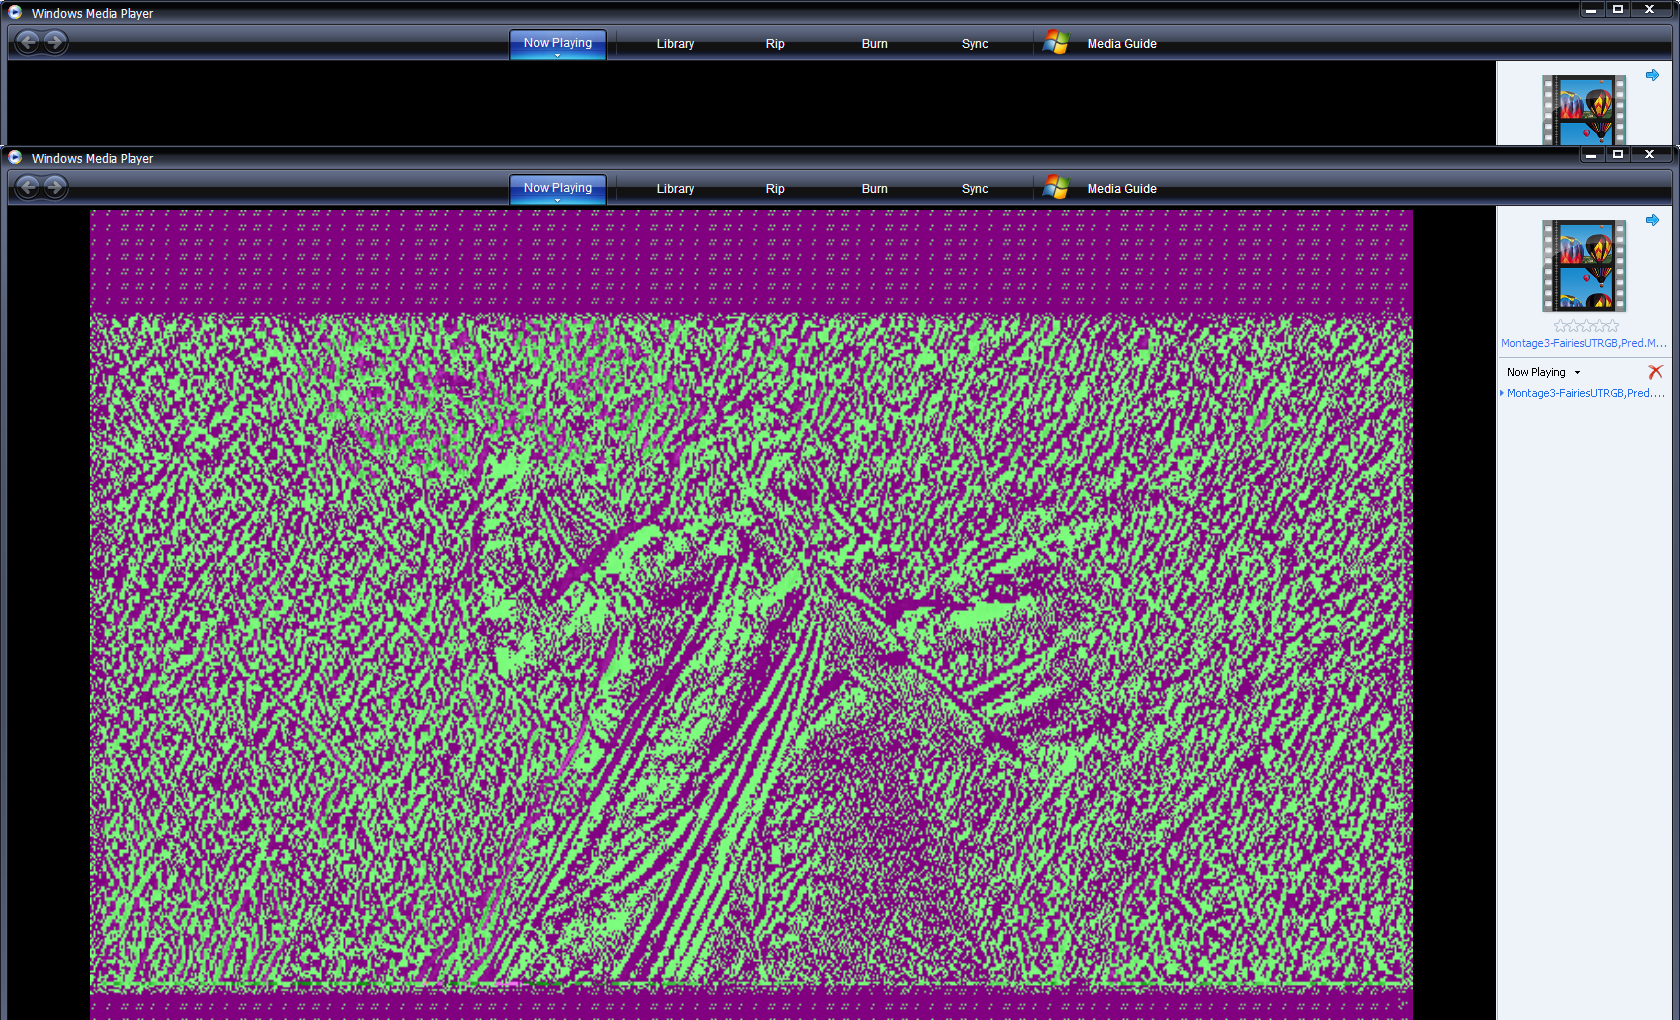Minimize the front Windows Media Player window
This screenshot has height=1020, width=1680.
(x=1591, y=154)
